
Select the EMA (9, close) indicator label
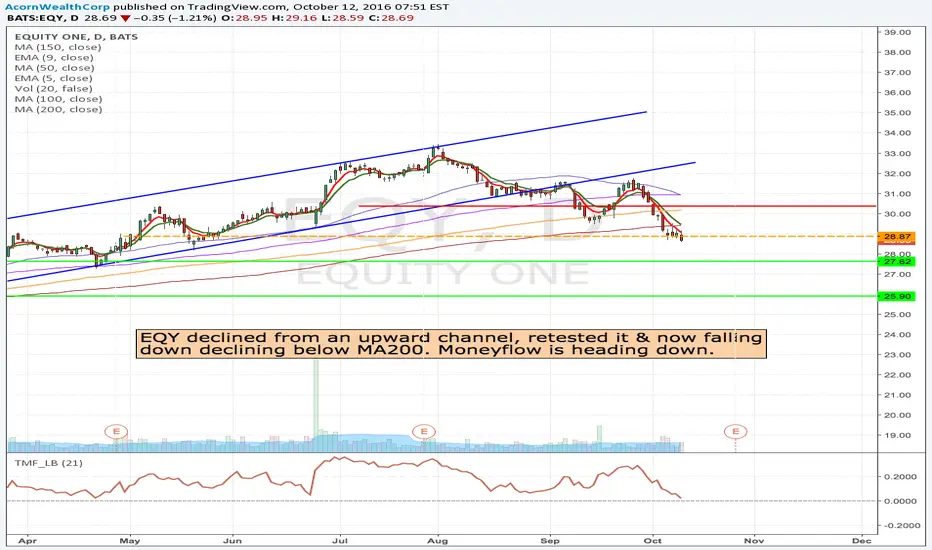[54, 58]
